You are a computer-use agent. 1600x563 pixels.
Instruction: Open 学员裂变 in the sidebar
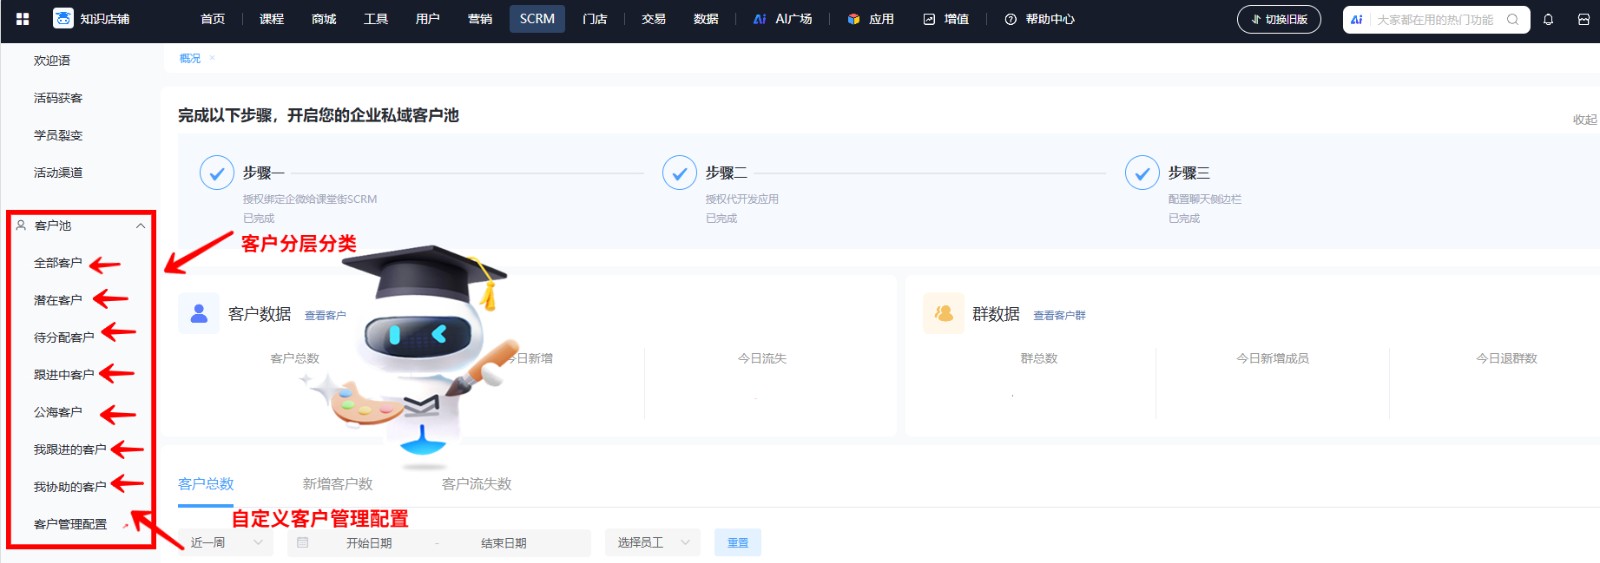(x=58, y=136)
